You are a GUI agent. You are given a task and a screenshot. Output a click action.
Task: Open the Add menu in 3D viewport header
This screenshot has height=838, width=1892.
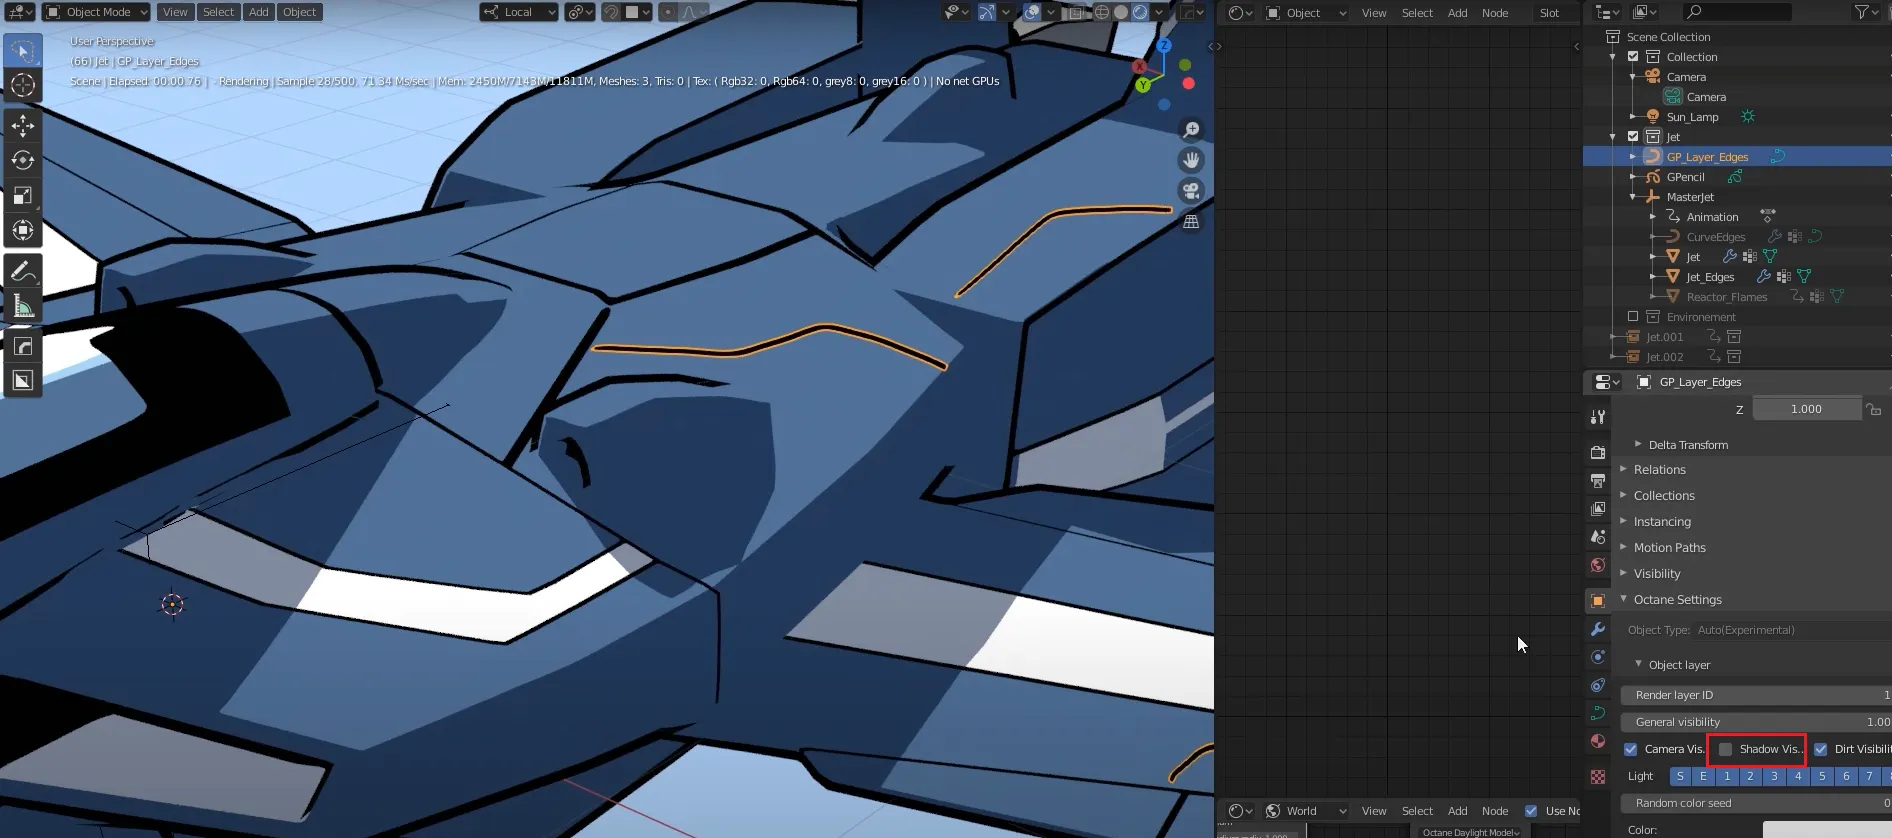pos(258,12)
